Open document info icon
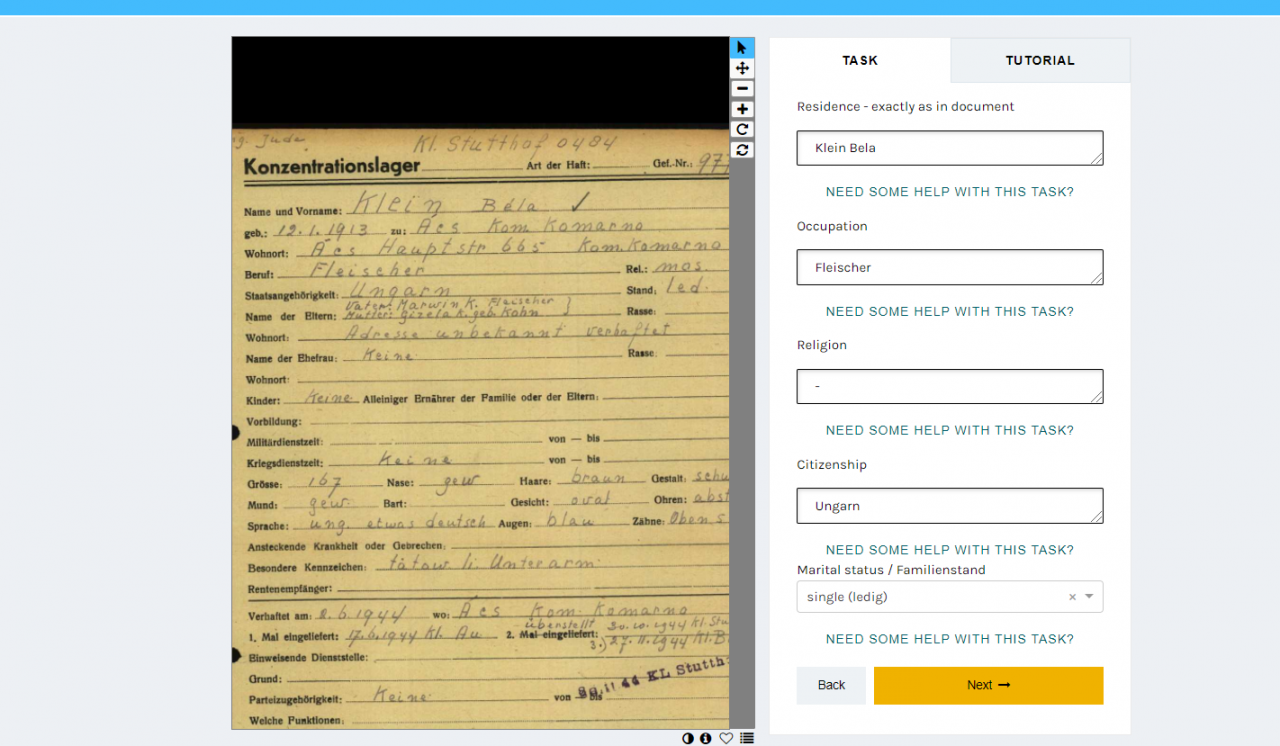The height and width of the screenshot is (746, 1280). click(706, 738)
